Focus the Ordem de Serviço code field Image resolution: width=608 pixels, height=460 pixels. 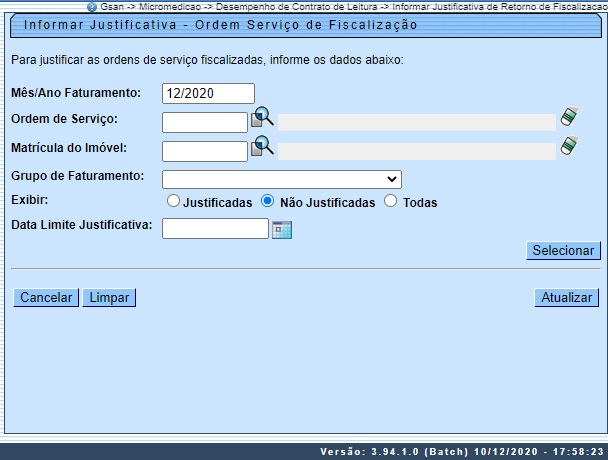[205, 123]
